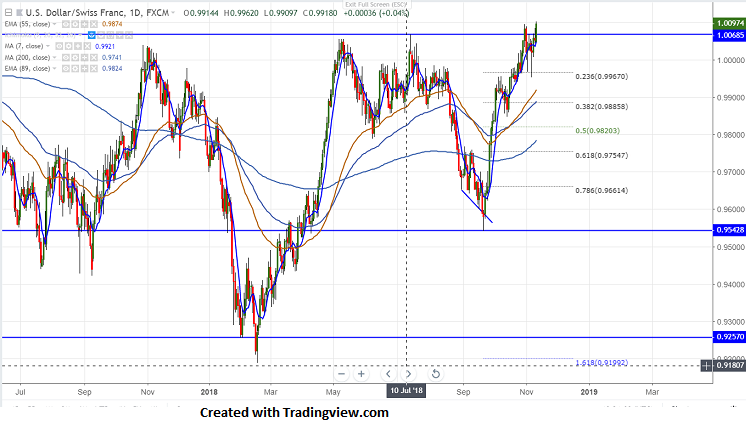Open dropdown next to U.S. Dollar/Swiss Franc title

[x=173, y=12]
